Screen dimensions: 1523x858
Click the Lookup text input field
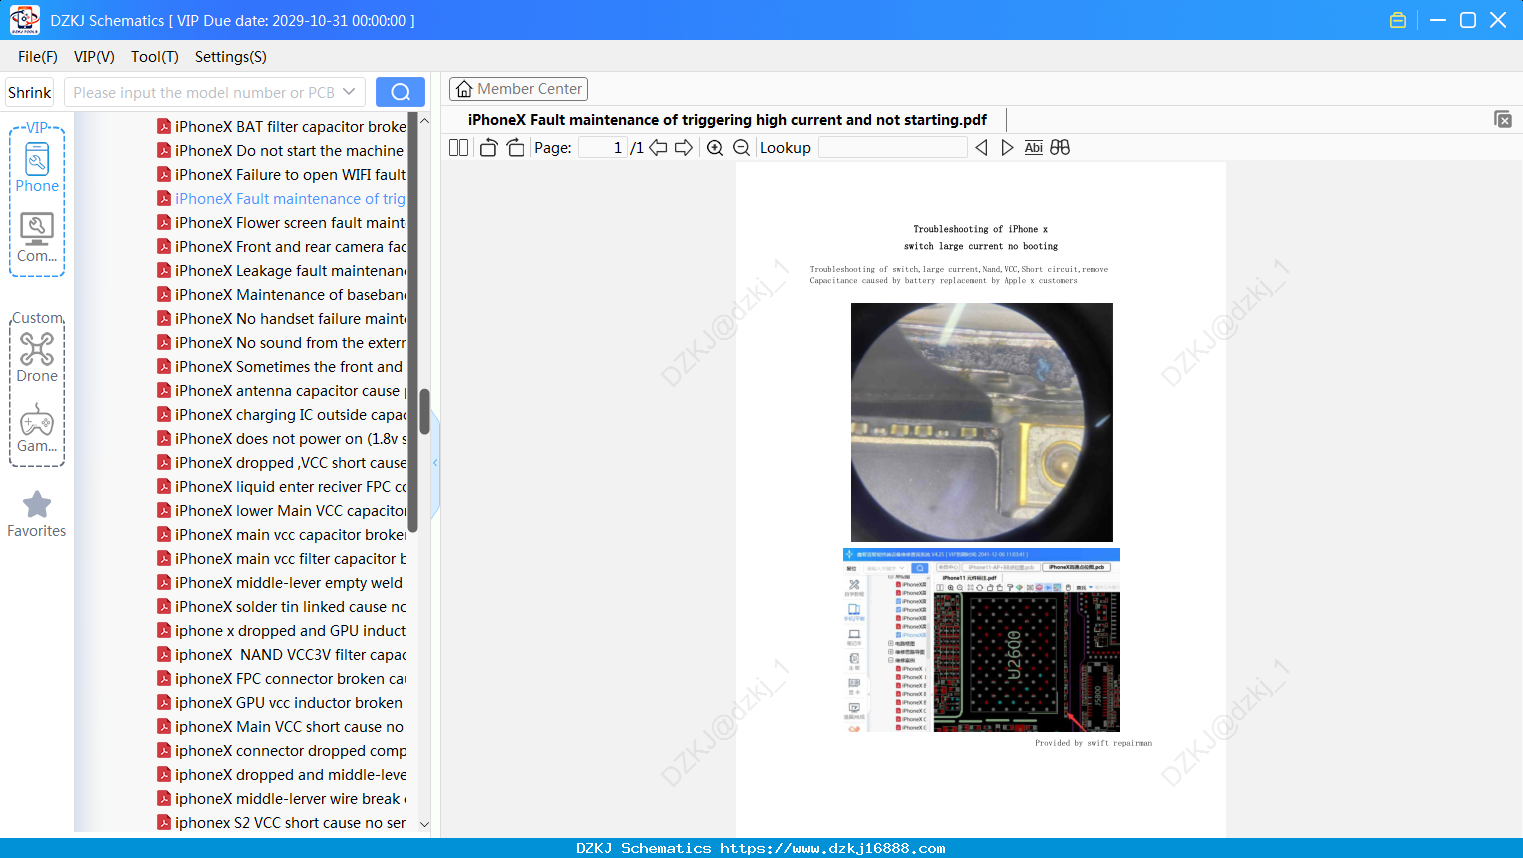click(893, 147)
